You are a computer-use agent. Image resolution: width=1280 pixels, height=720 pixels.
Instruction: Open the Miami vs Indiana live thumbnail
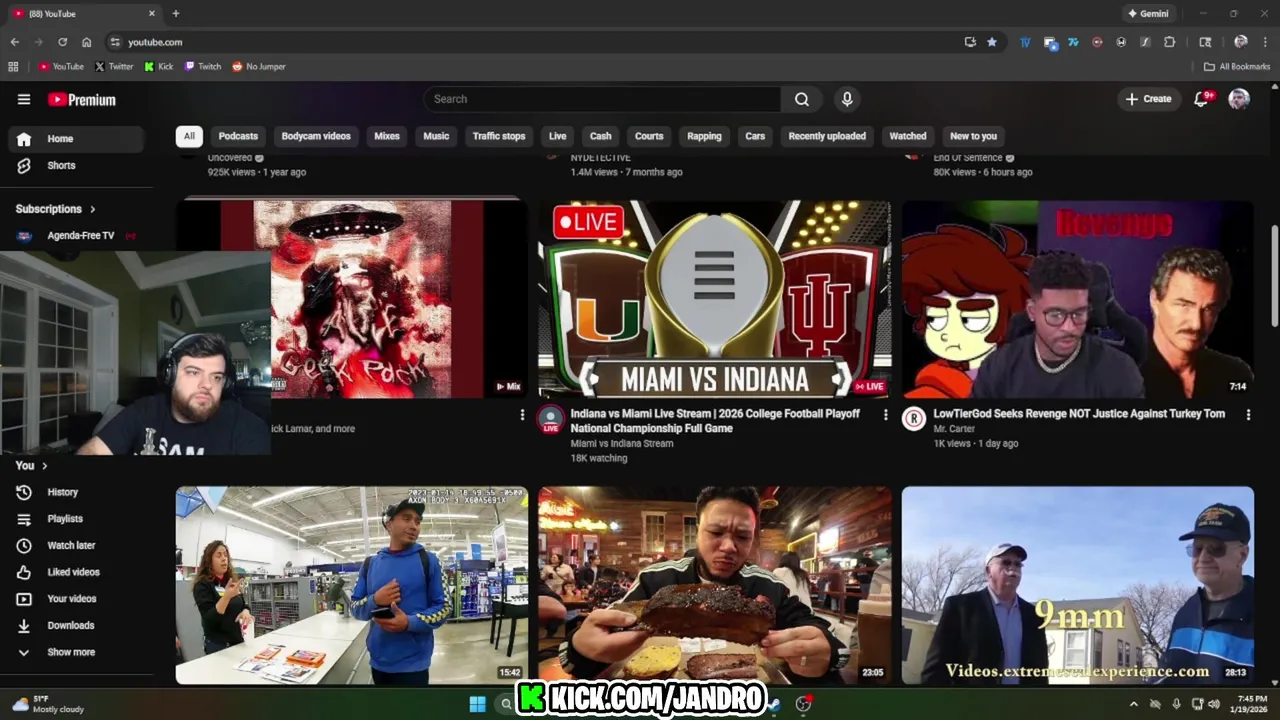point(715,299)
